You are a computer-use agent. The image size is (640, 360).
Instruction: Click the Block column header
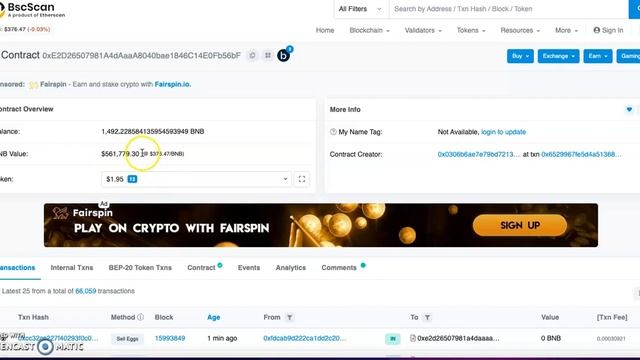click(164, 317)
